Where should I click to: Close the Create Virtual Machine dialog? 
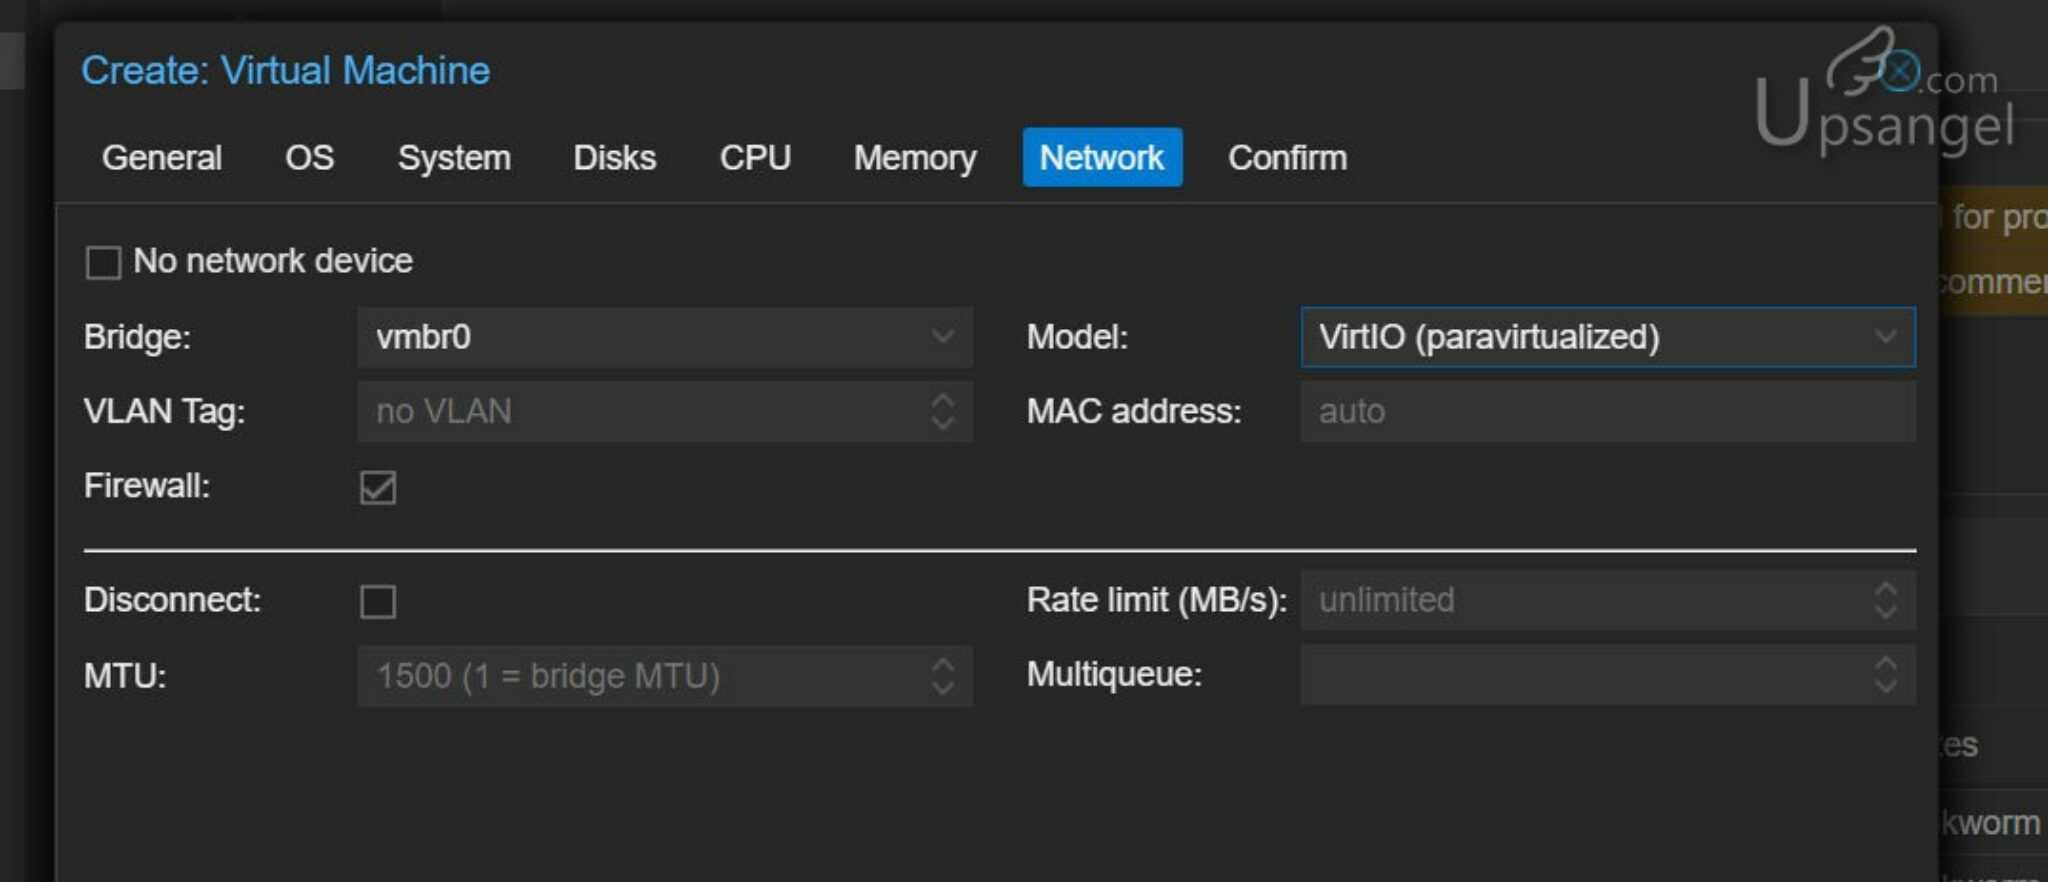click(1900, 71)
